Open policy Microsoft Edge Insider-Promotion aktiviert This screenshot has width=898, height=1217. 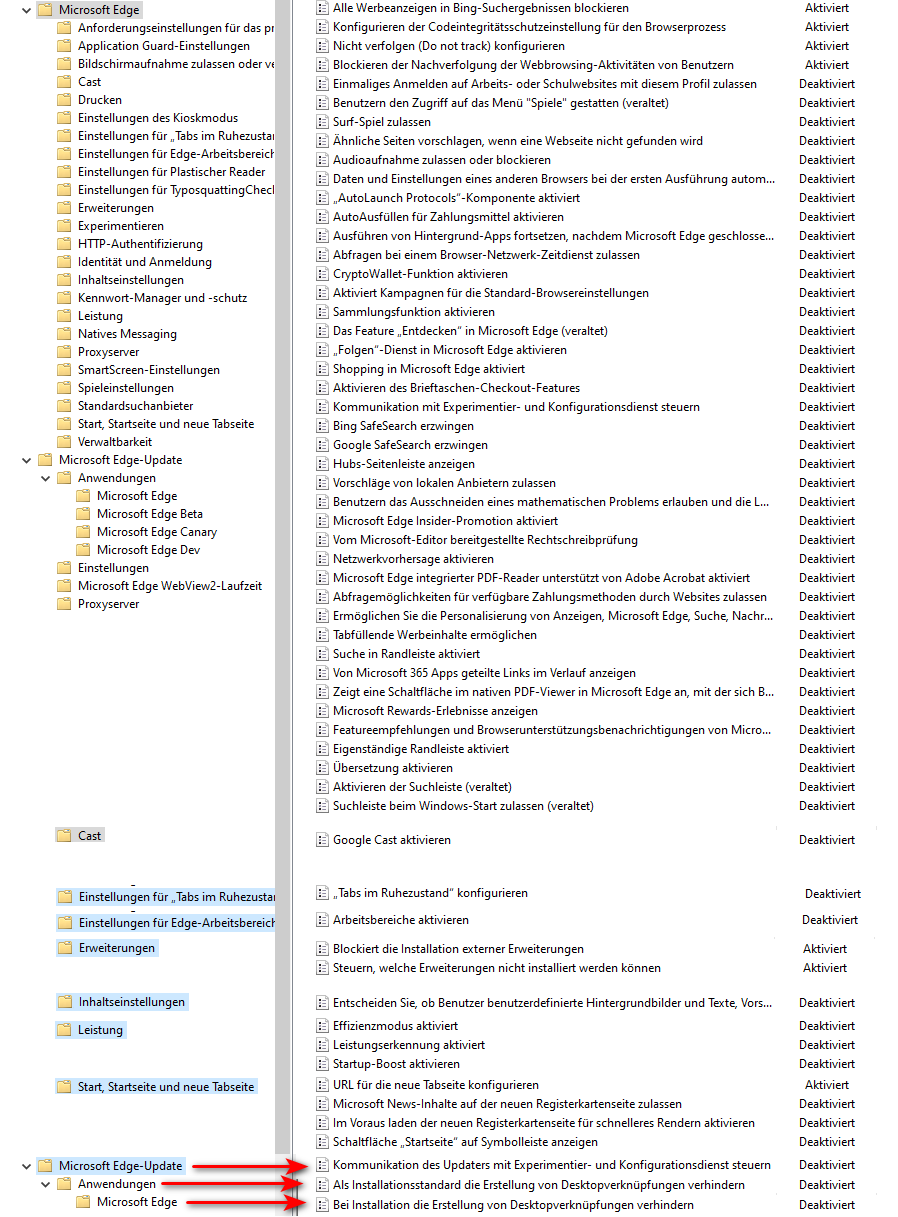coord(445,521)
